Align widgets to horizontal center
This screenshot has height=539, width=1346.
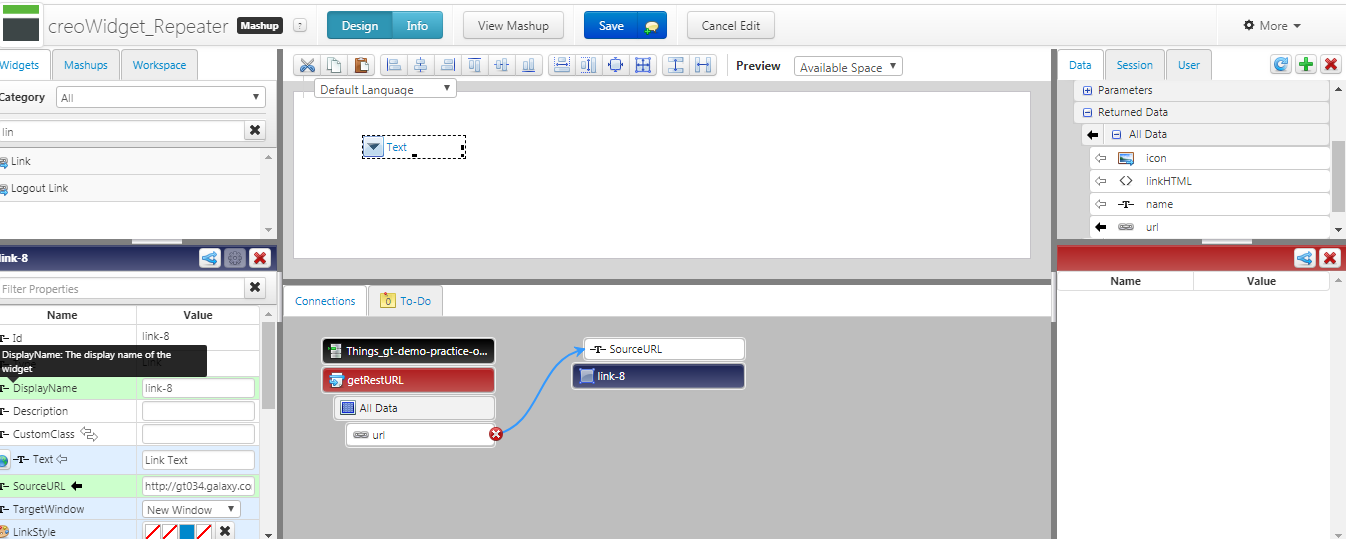(x=421, y=66)
